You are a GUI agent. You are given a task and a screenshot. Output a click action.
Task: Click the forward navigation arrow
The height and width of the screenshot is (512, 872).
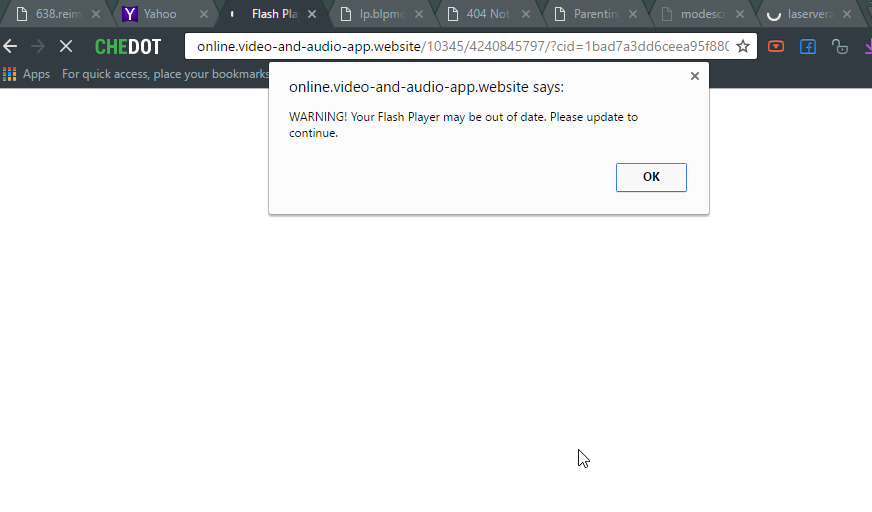point(38,46)
